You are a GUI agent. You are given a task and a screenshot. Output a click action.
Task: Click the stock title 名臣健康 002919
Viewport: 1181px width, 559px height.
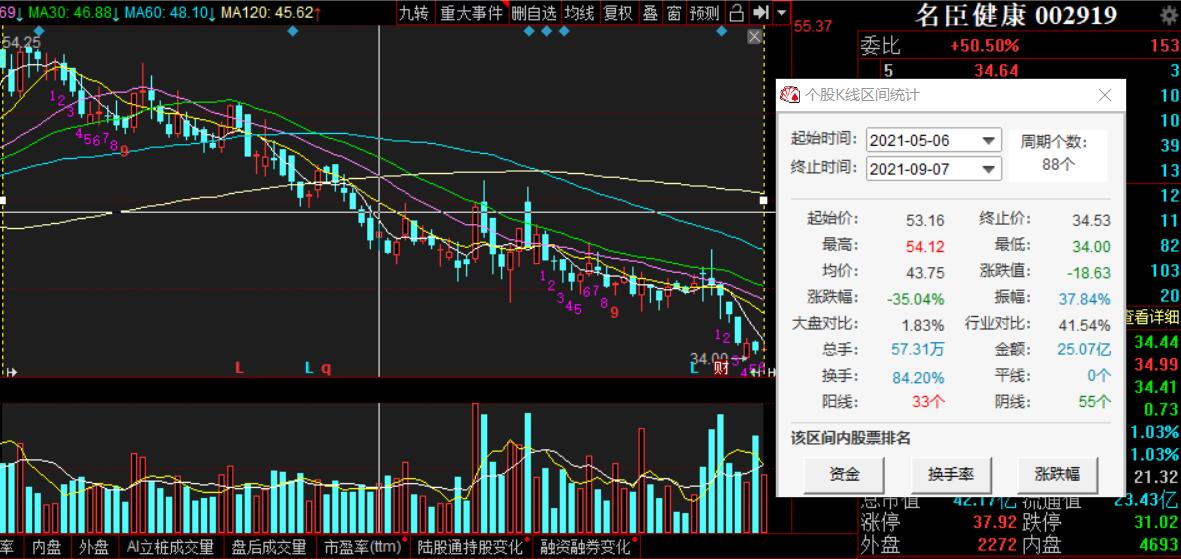(1015, 14)
